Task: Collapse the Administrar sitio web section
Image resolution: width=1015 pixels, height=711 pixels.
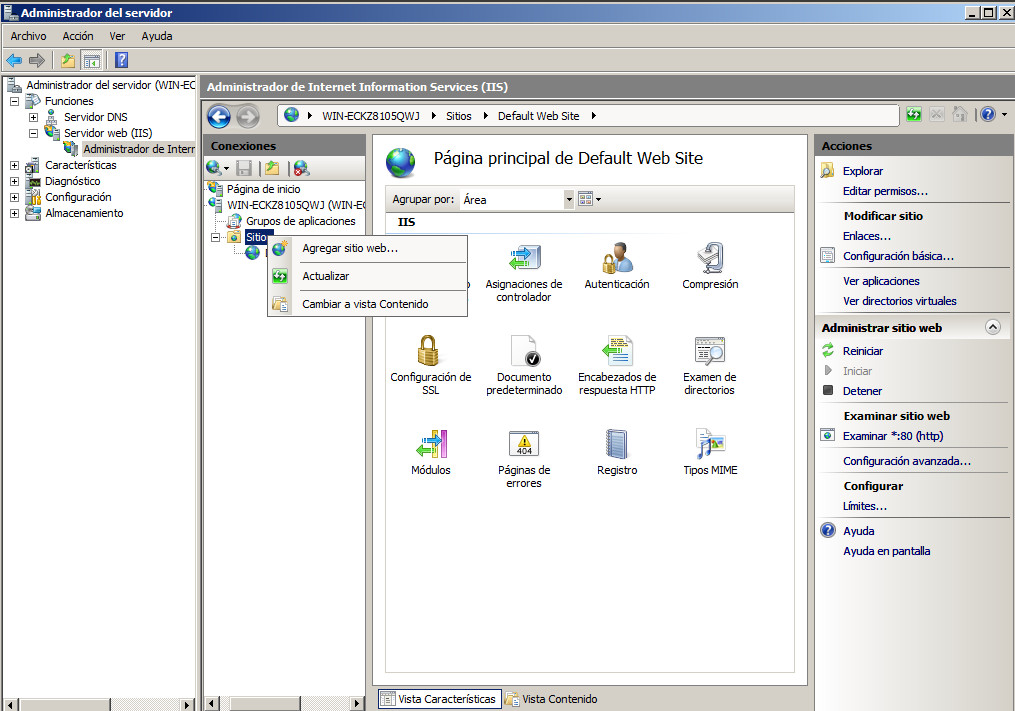Action: 992,327
